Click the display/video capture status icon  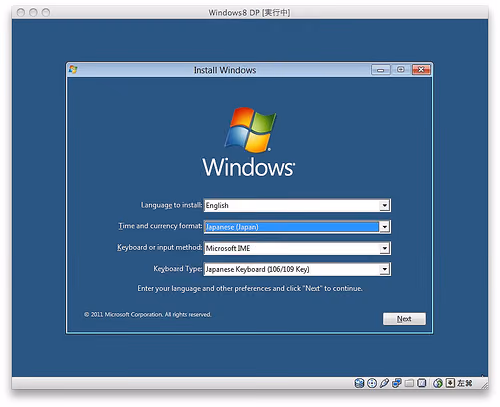(x=422, y=383)
